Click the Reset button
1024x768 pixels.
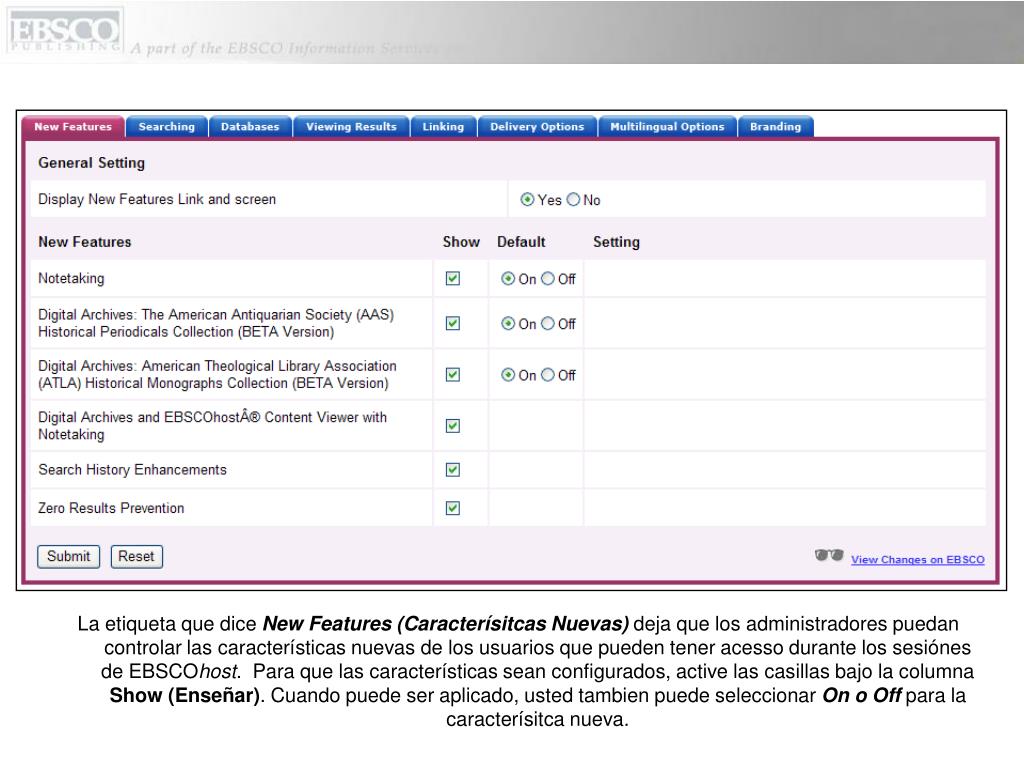[136, 556]
